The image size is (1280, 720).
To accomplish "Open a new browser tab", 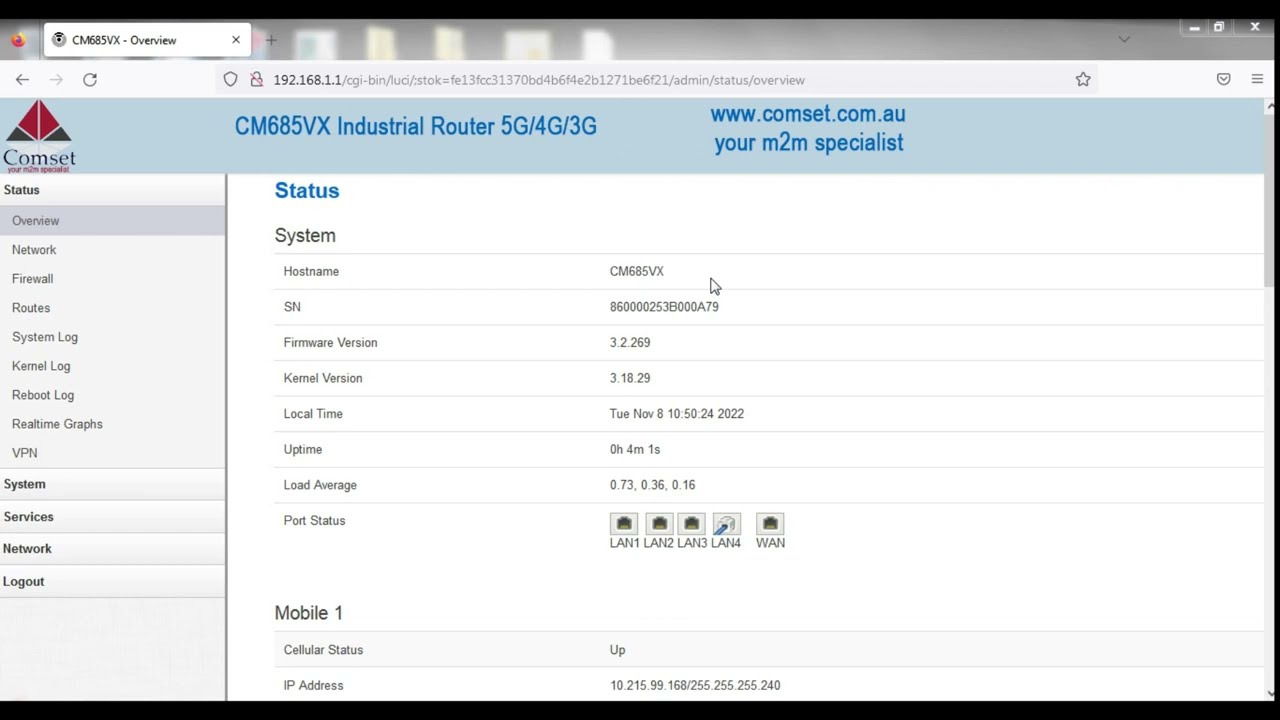I will pyautogui.click(x=271, y=40).
